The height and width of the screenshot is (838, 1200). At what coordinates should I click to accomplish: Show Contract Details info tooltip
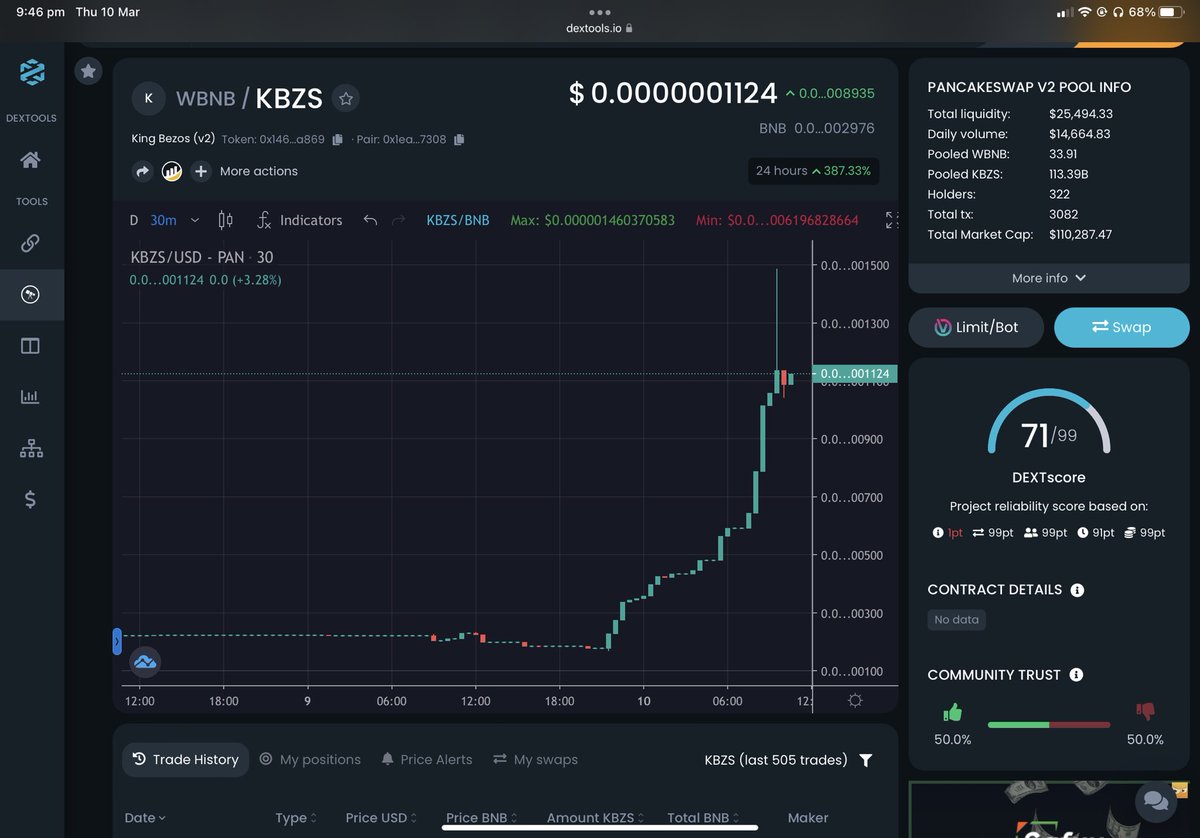tap(1077, 590)
